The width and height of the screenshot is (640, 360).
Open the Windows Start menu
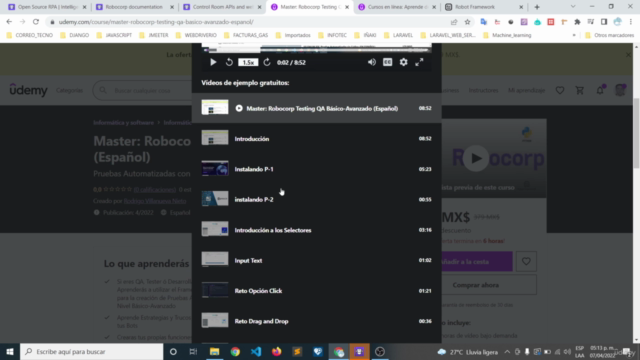coord(10,351)
